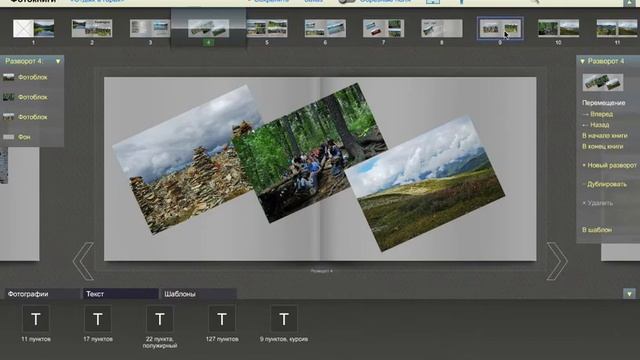This screenshot has width=640, height=360.
Task: Go to the next spread with right chevron
Action: point(557,261)
